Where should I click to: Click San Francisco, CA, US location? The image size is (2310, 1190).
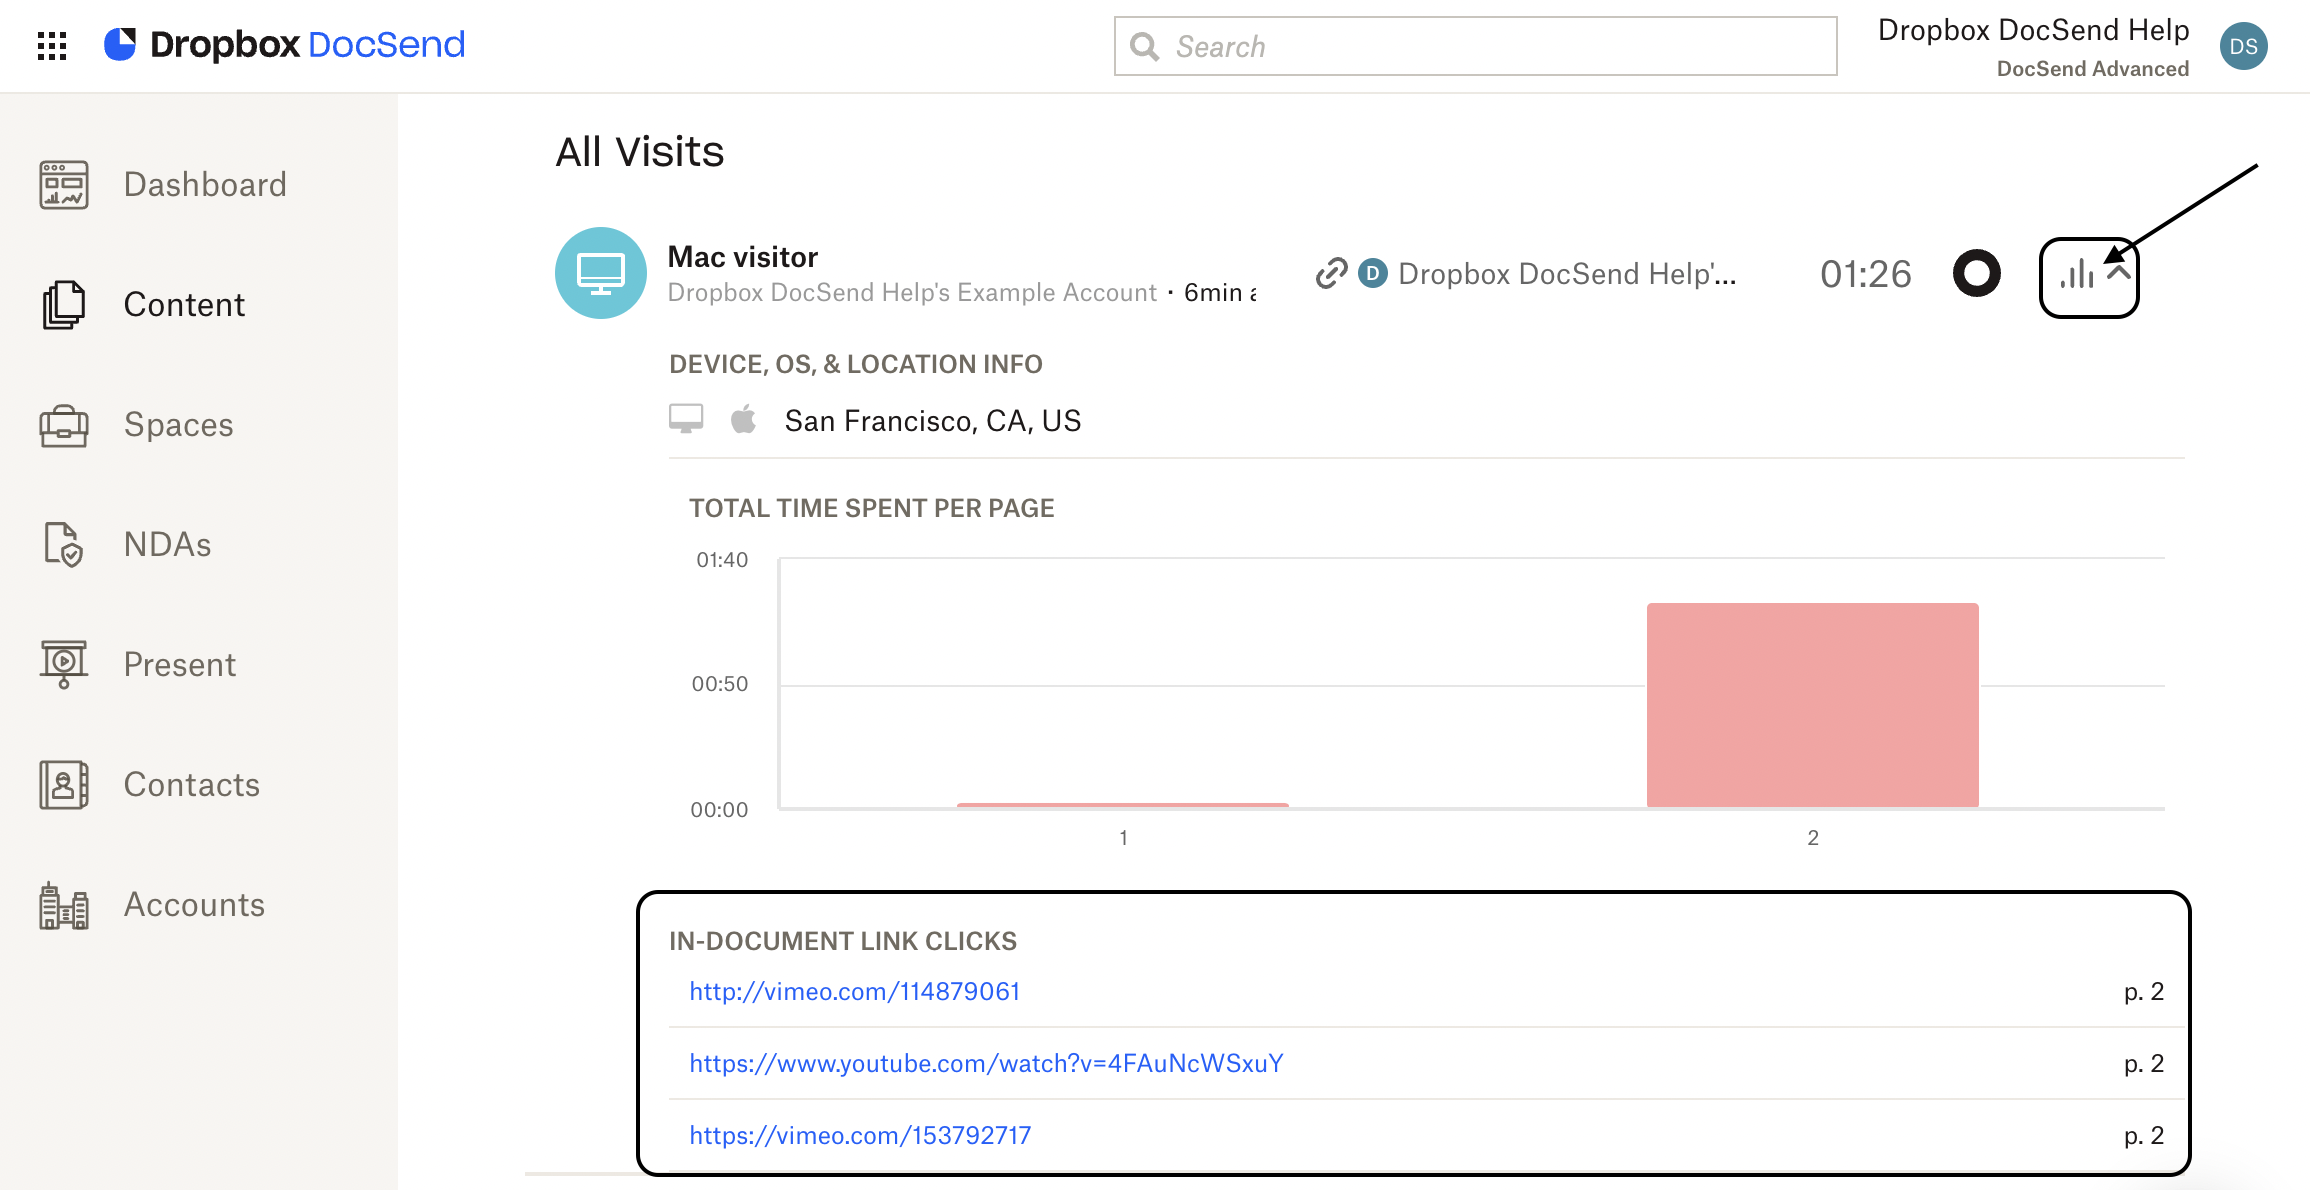[933, 421]
